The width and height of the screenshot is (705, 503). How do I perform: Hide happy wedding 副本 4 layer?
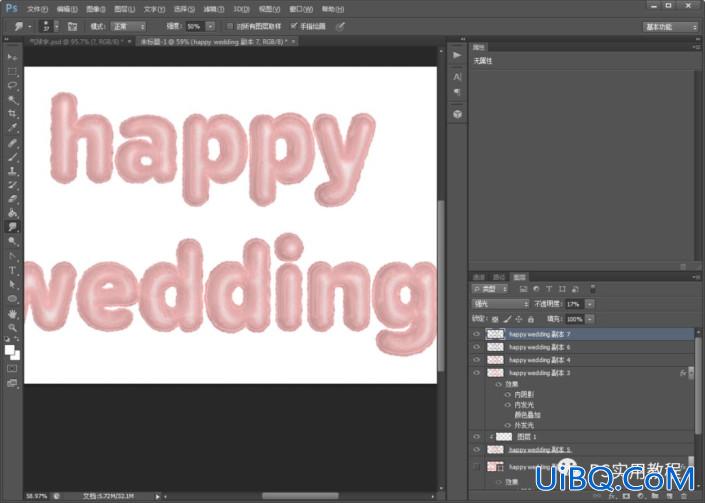pyautogui.click(x=476, y=360)
